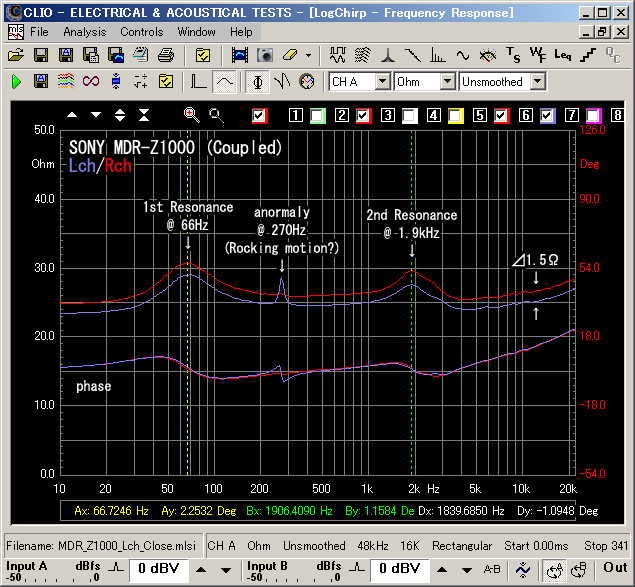Open the File menu
This screenshot has height=587, width=635.
[x=39, y=32]
